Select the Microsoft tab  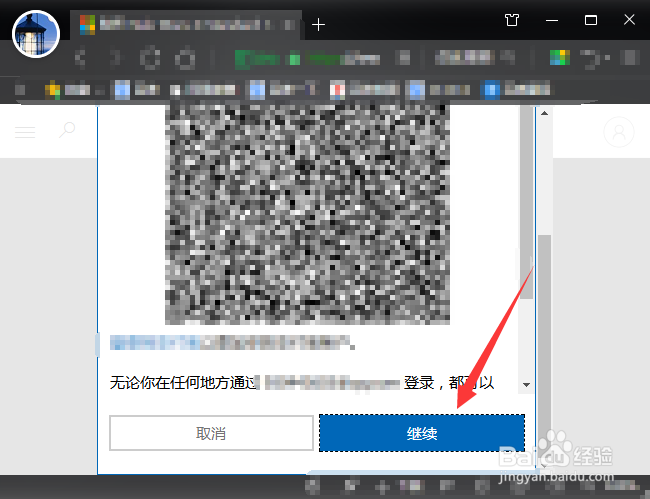187,25
